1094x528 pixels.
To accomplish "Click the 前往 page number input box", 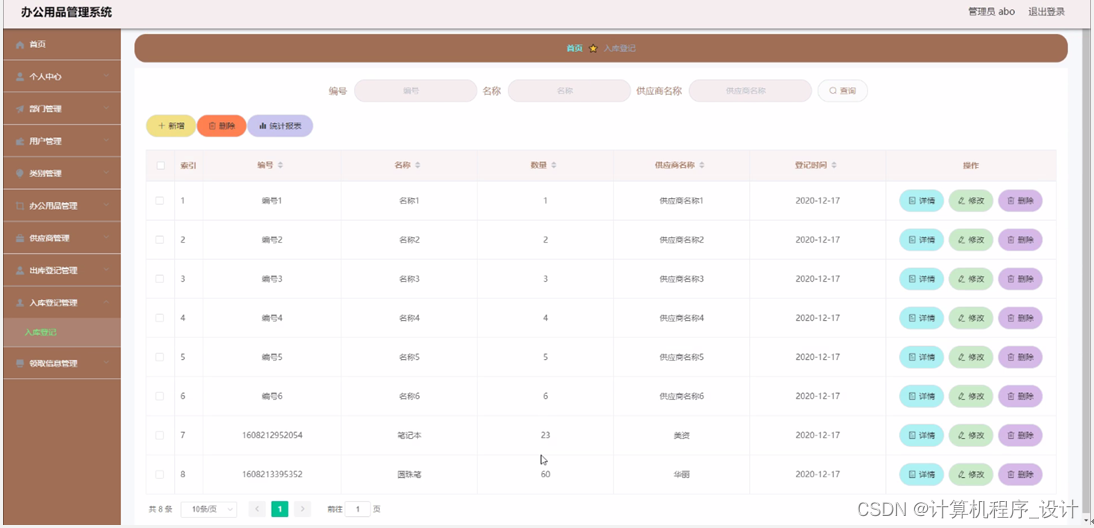I will click(357, 509).
